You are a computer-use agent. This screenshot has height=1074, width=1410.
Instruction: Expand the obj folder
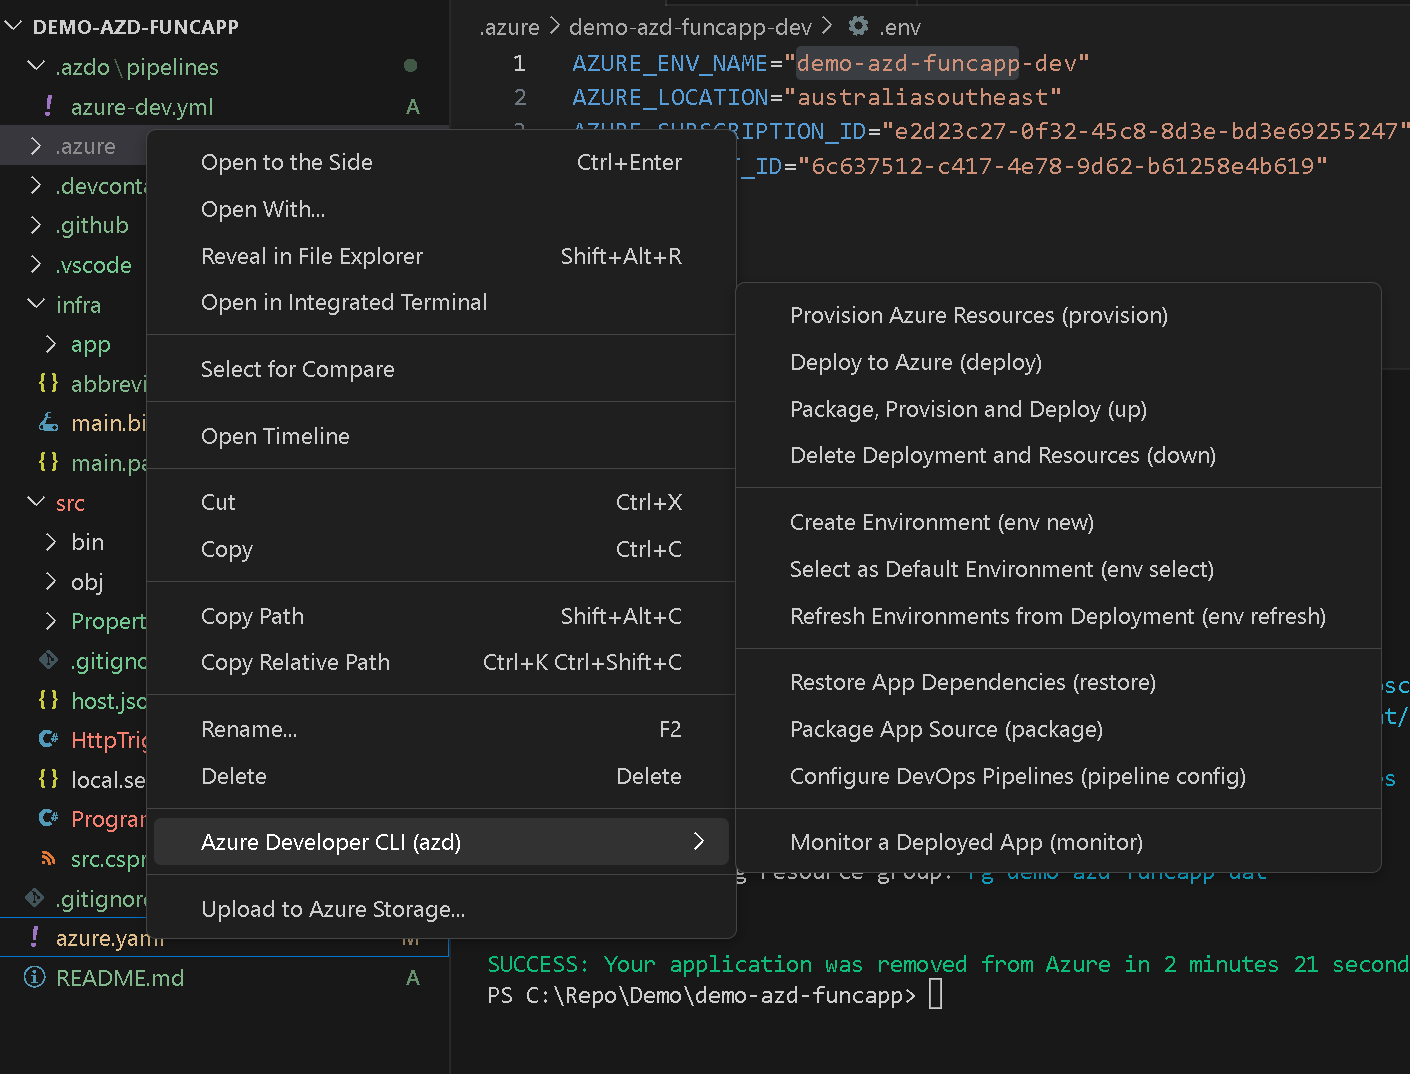51,581
